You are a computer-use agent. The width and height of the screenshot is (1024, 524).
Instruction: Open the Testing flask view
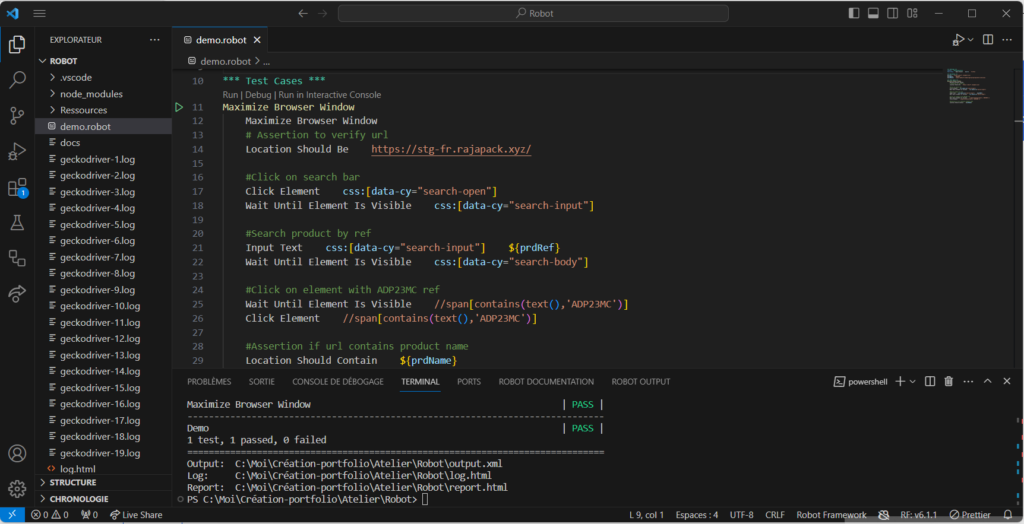(17, 223)
